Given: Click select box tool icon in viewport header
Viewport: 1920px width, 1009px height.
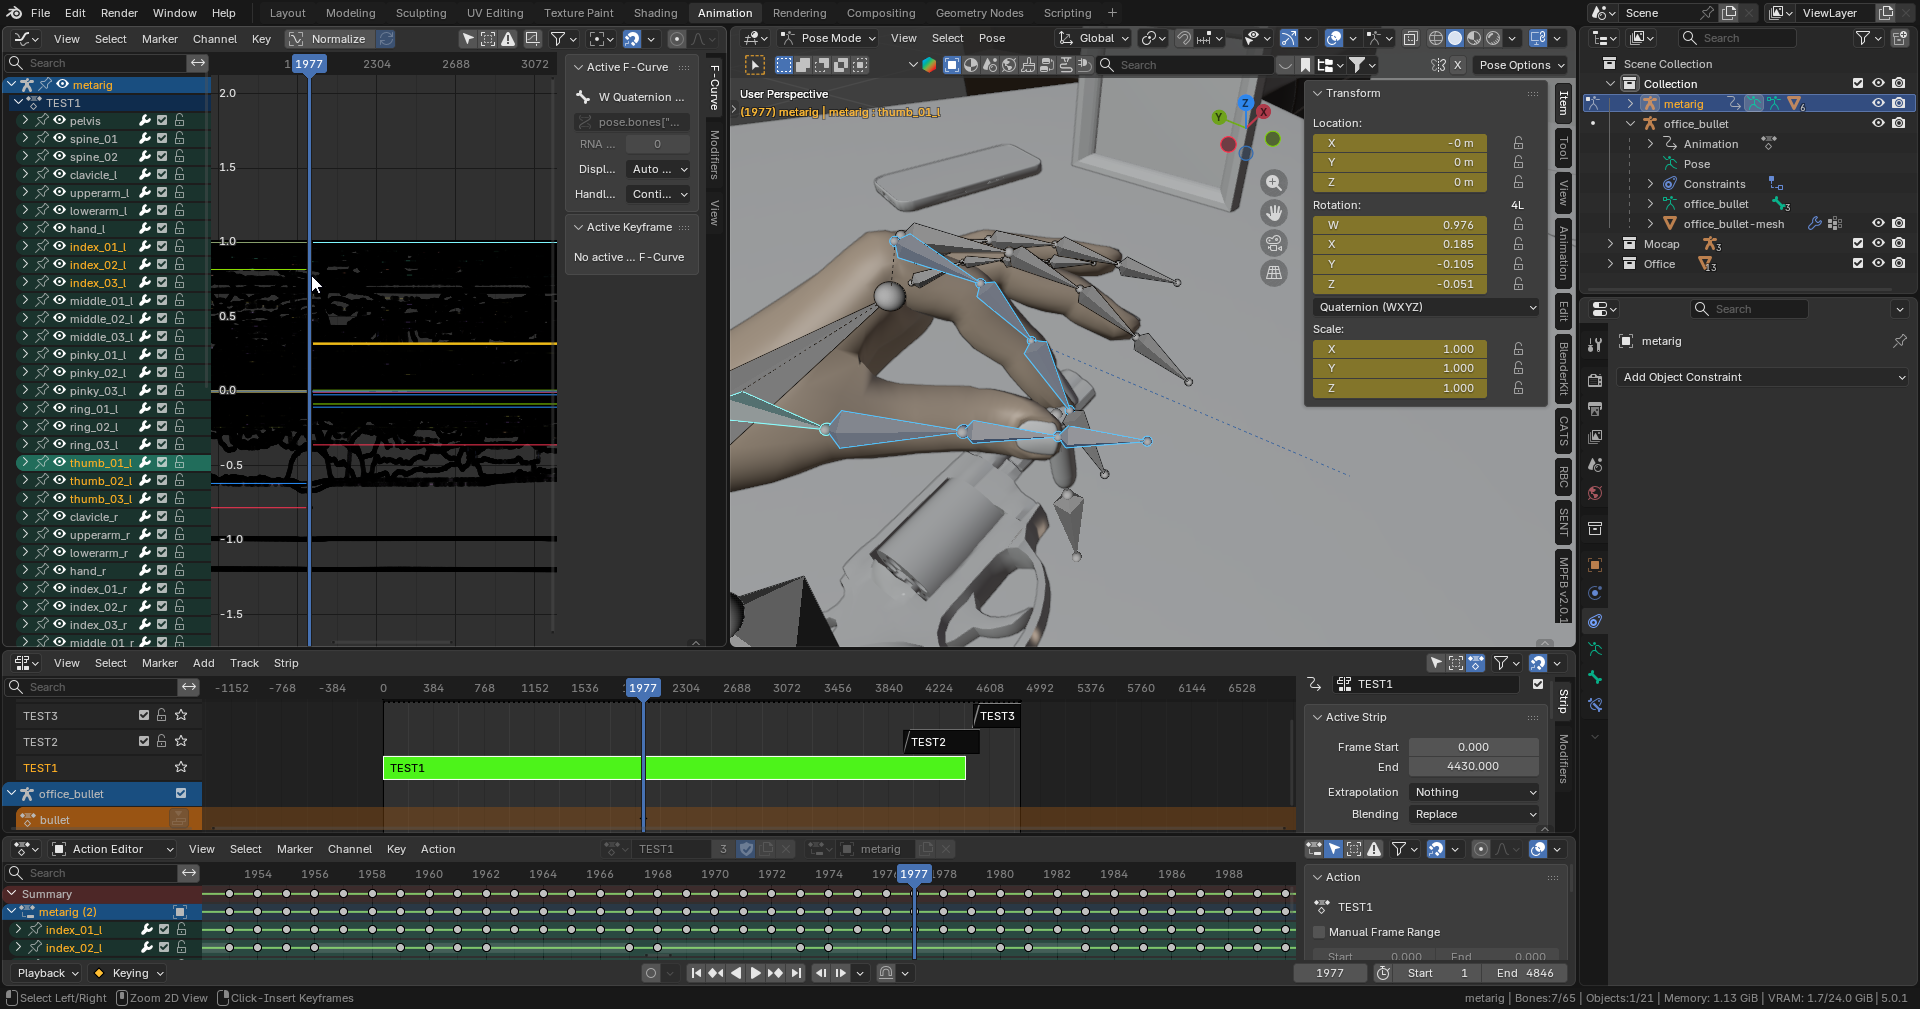Looking at the screenshot, I should click(x=755, y=65).
